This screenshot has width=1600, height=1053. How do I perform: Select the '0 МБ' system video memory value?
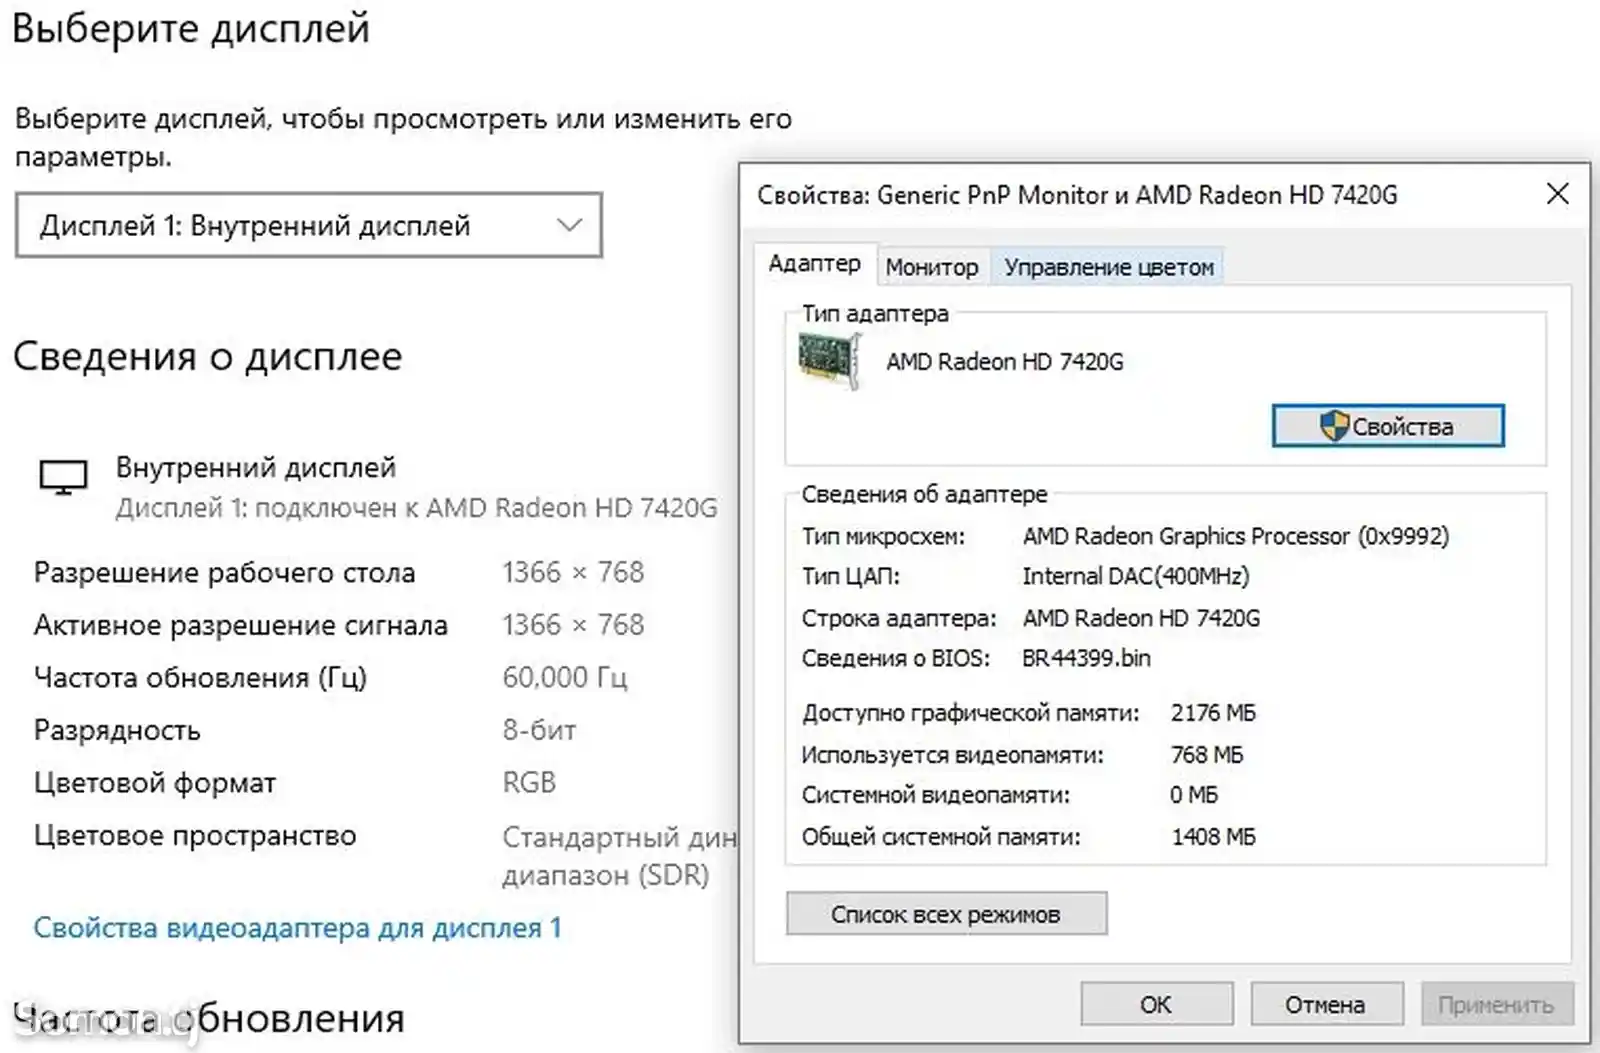pos(1194,795)
